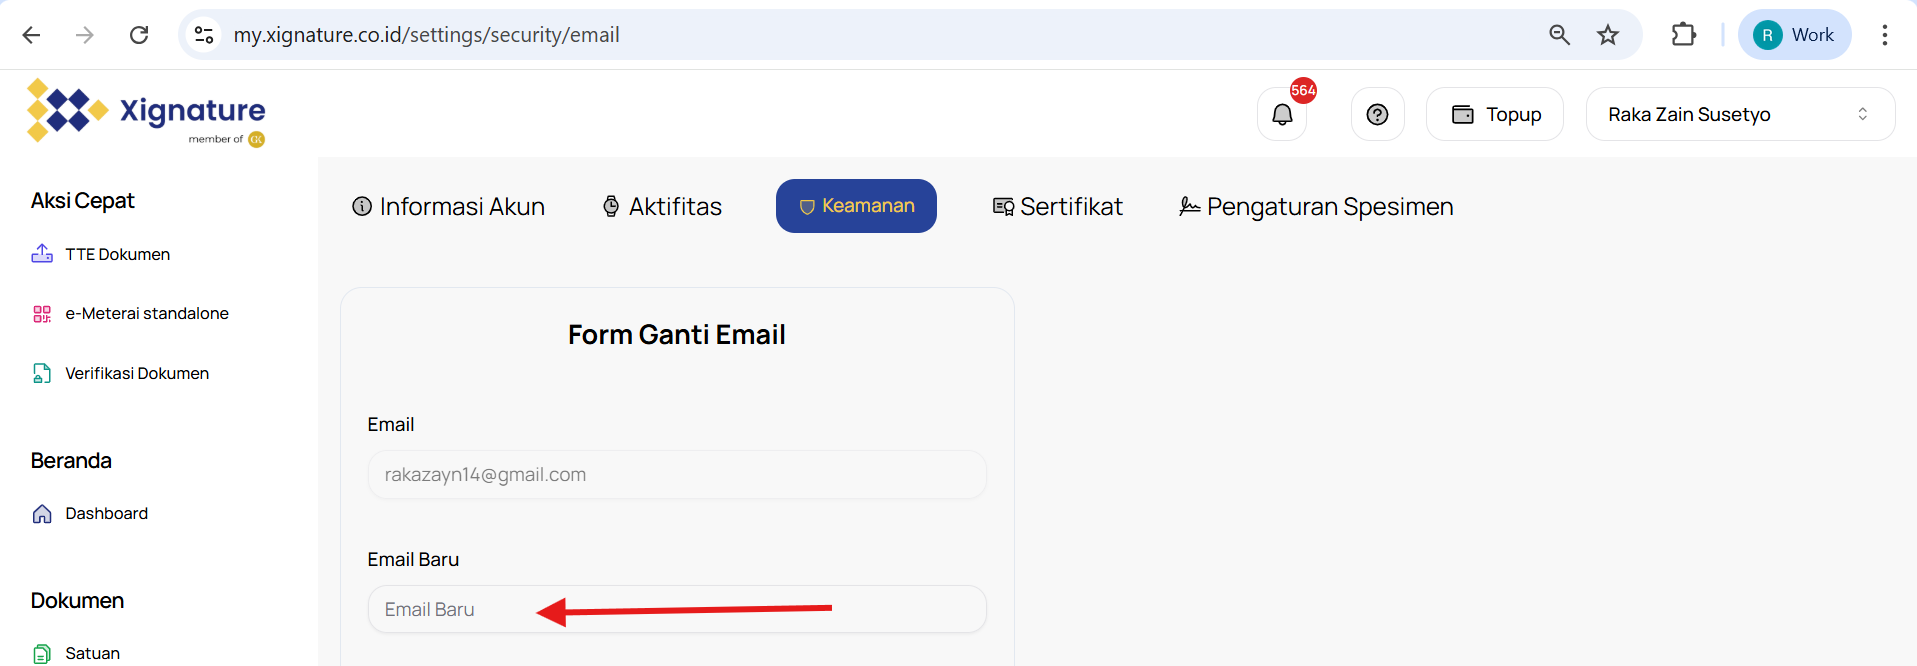The image size is (1917, 666).
Task: Go back to previous page
Action: pos(32,35)
